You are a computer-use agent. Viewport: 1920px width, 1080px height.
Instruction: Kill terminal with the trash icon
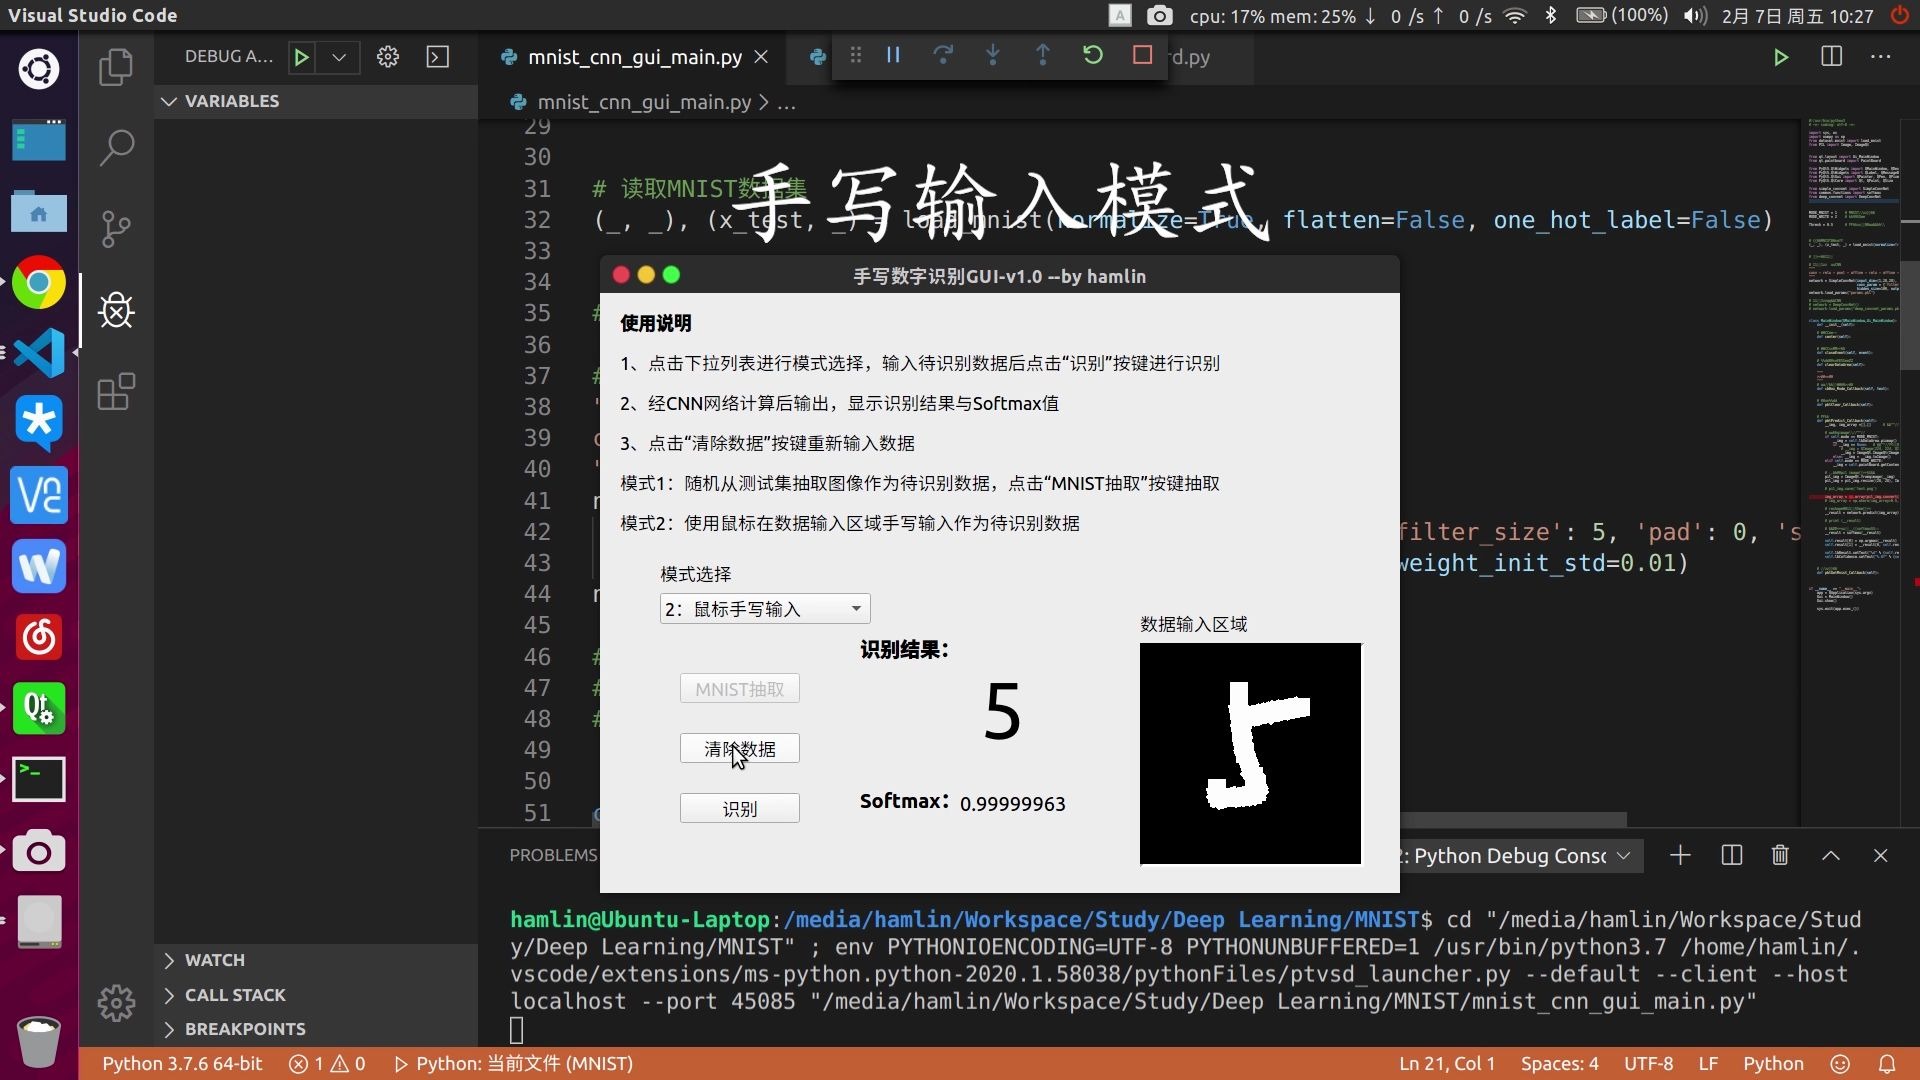click(1780, 856)
